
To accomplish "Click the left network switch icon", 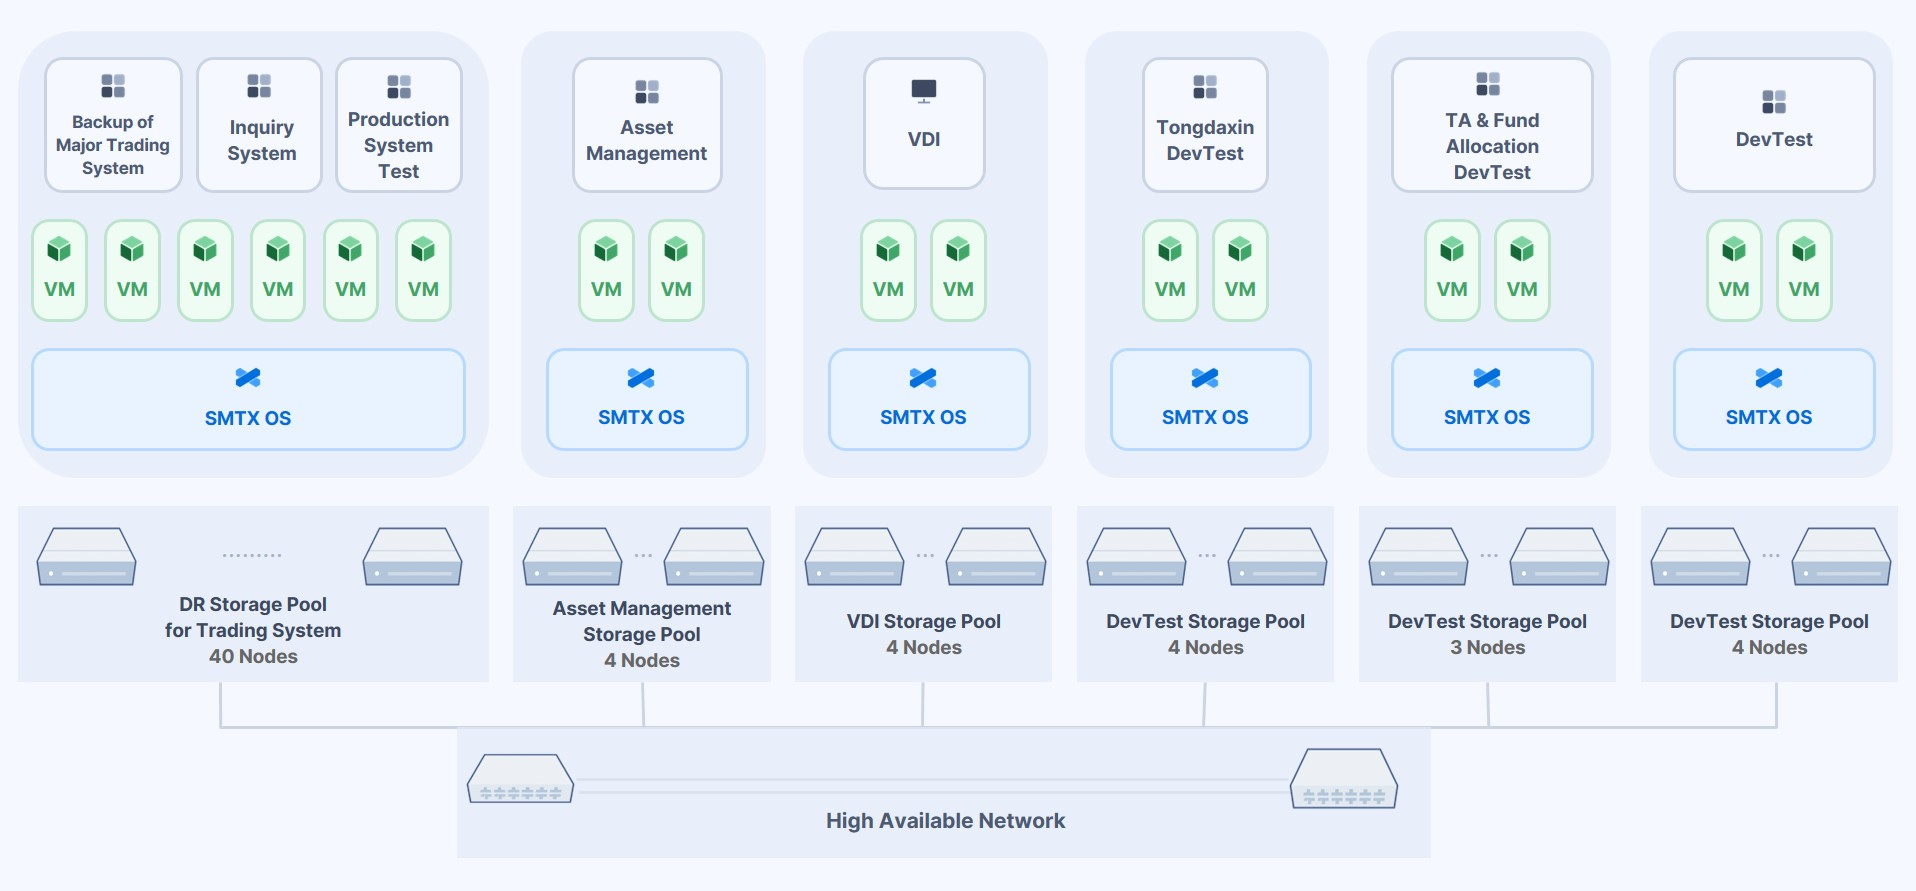I will coord(521,779).
